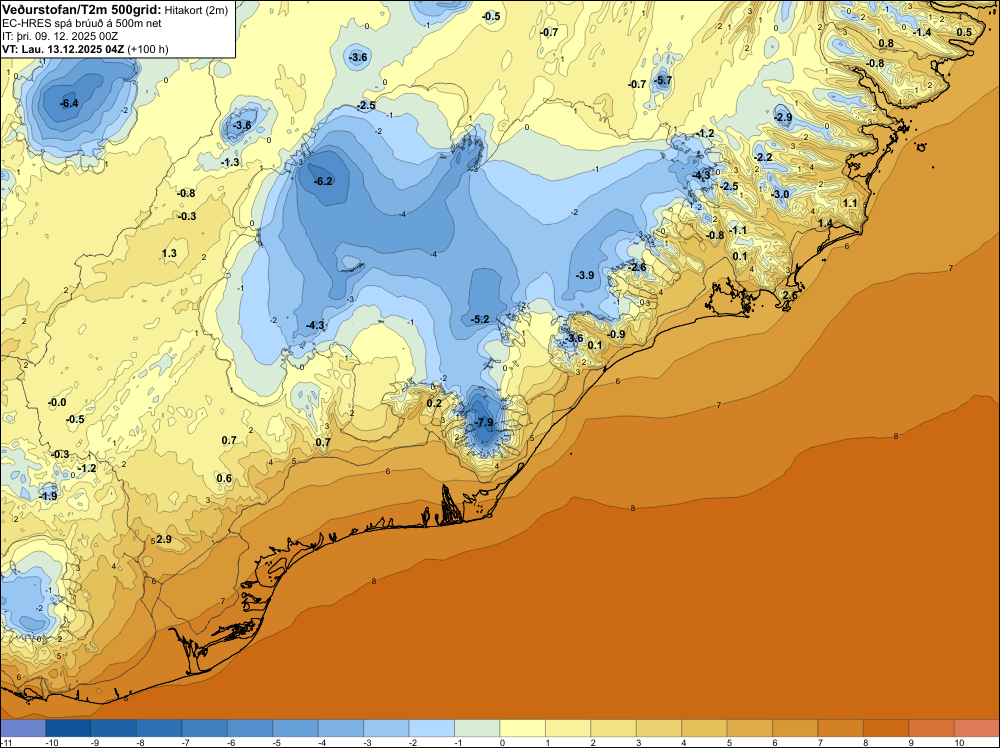Image resolution: width=1000 pixels, height=748 pixels.
Task: Click the initialization time 'IT: þri. 09. 12. 2025 00Z'
Action: click(60, 36)
